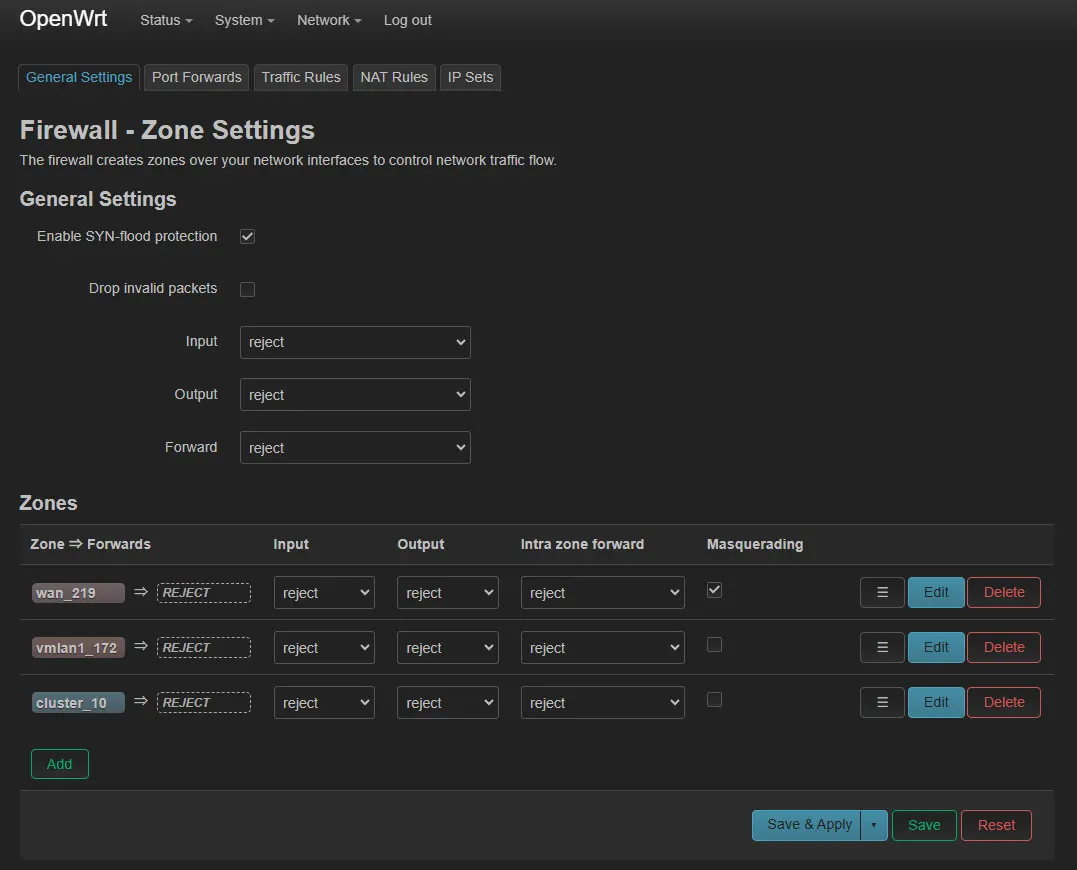Open the general Output policy dropdown
Screen dimensions: 1077x870
click(355, 395)
